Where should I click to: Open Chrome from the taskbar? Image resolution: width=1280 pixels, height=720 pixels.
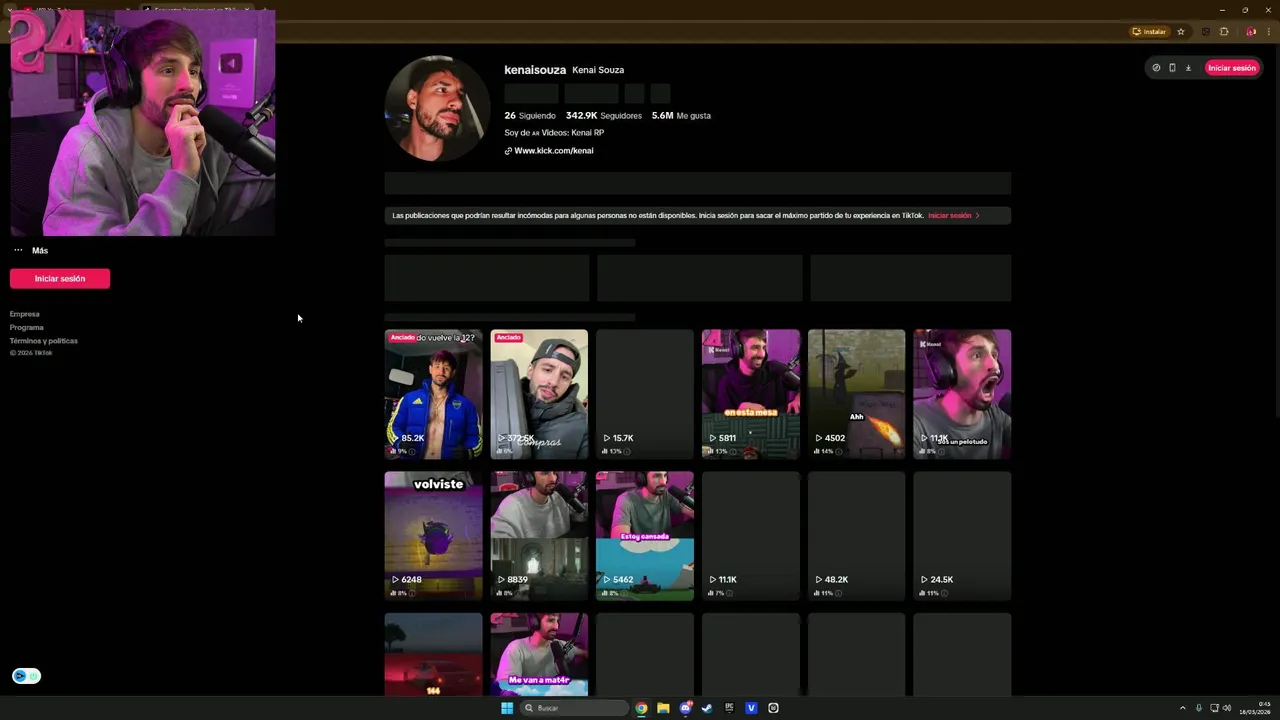pyautogui.click(x=641, y=708)
